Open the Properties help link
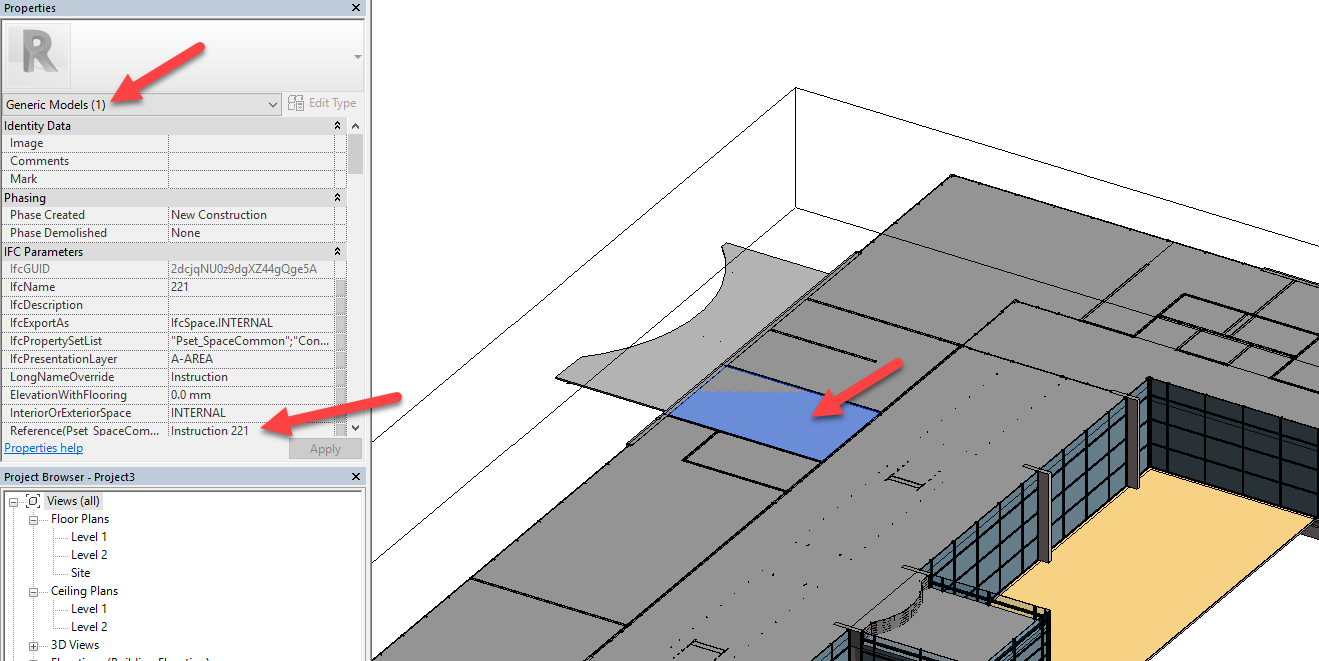This screenshot has height=661, width=1319. click(x=43, y=447)
